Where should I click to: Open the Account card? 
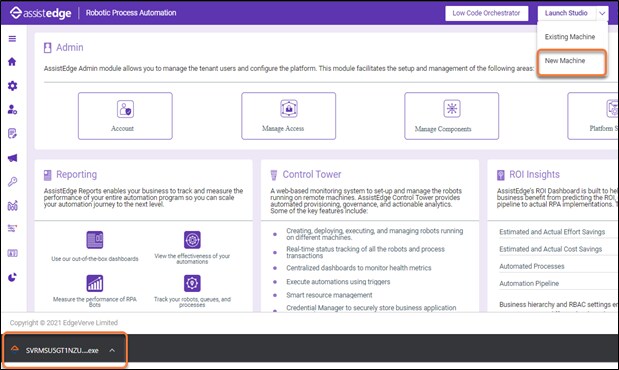125,116
